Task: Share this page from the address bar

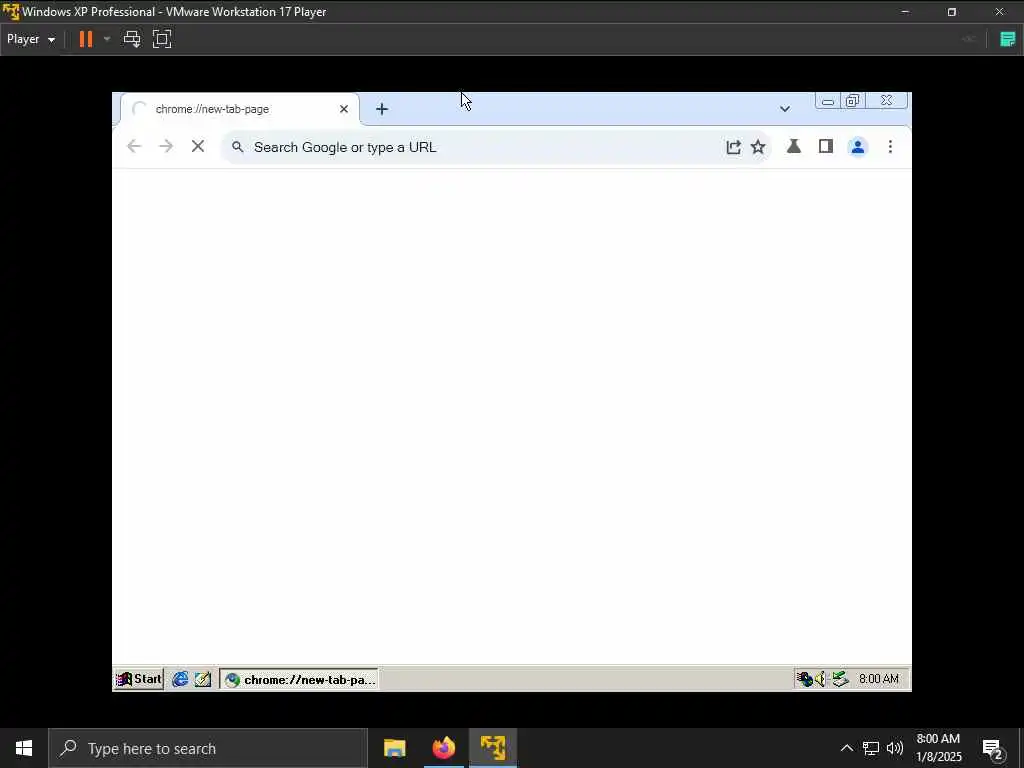Action: pyautogui.click(x=733, y=147)
